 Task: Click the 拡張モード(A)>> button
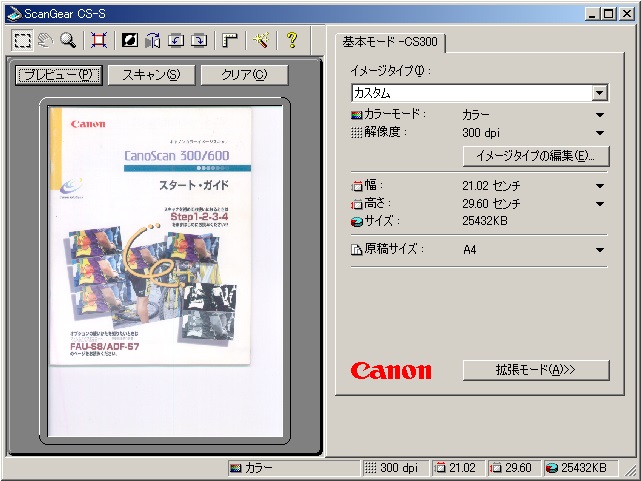click(536, 370)
